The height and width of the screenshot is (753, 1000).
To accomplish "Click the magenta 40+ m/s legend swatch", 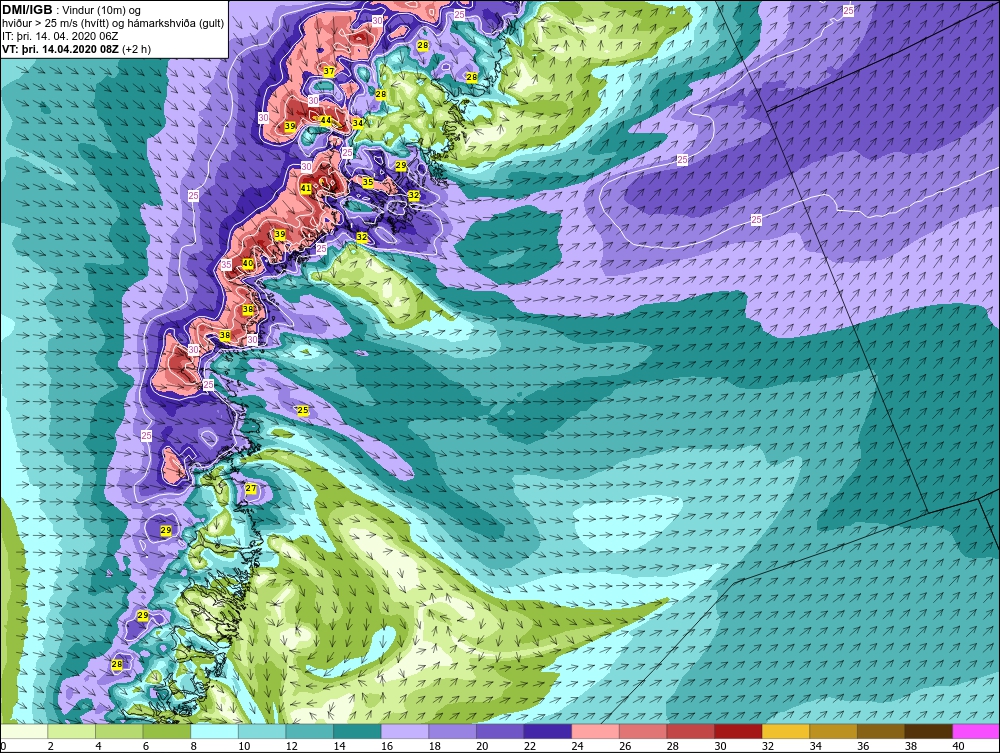I will [976, 731].
